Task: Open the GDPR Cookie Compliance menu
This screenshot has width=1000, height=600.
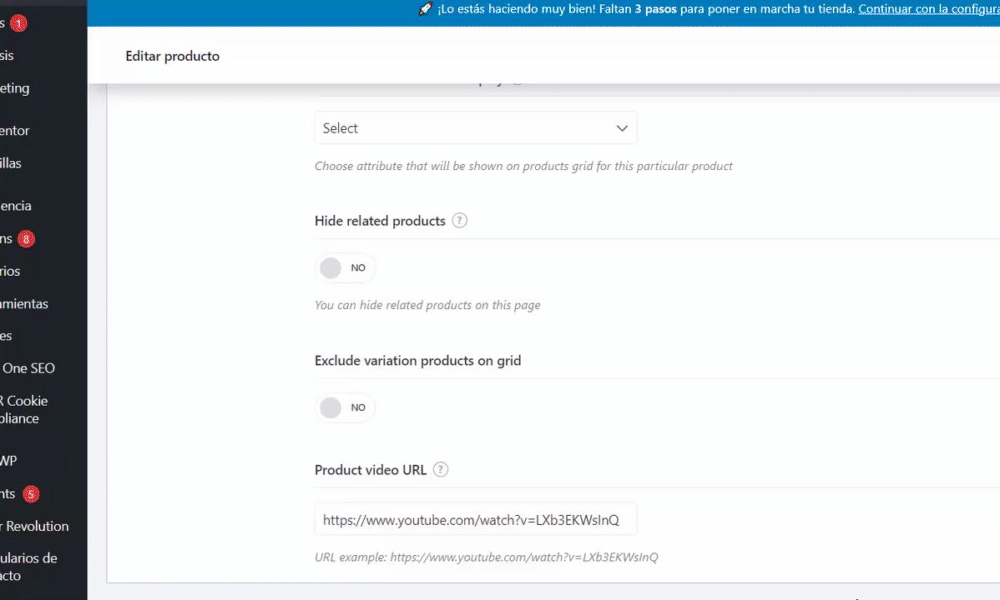Action: [x=24, y=410]
